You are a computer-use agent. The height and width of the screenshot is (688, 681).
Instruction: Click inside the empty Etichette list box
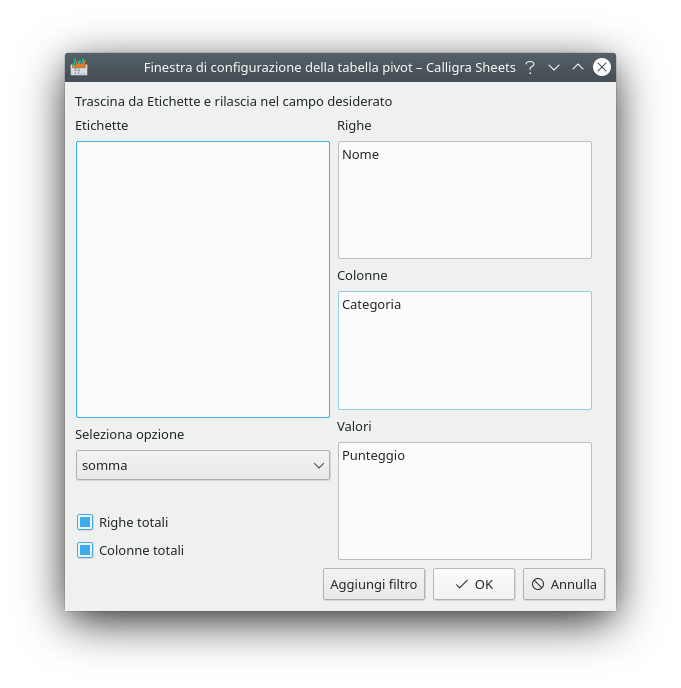point(202,279)
